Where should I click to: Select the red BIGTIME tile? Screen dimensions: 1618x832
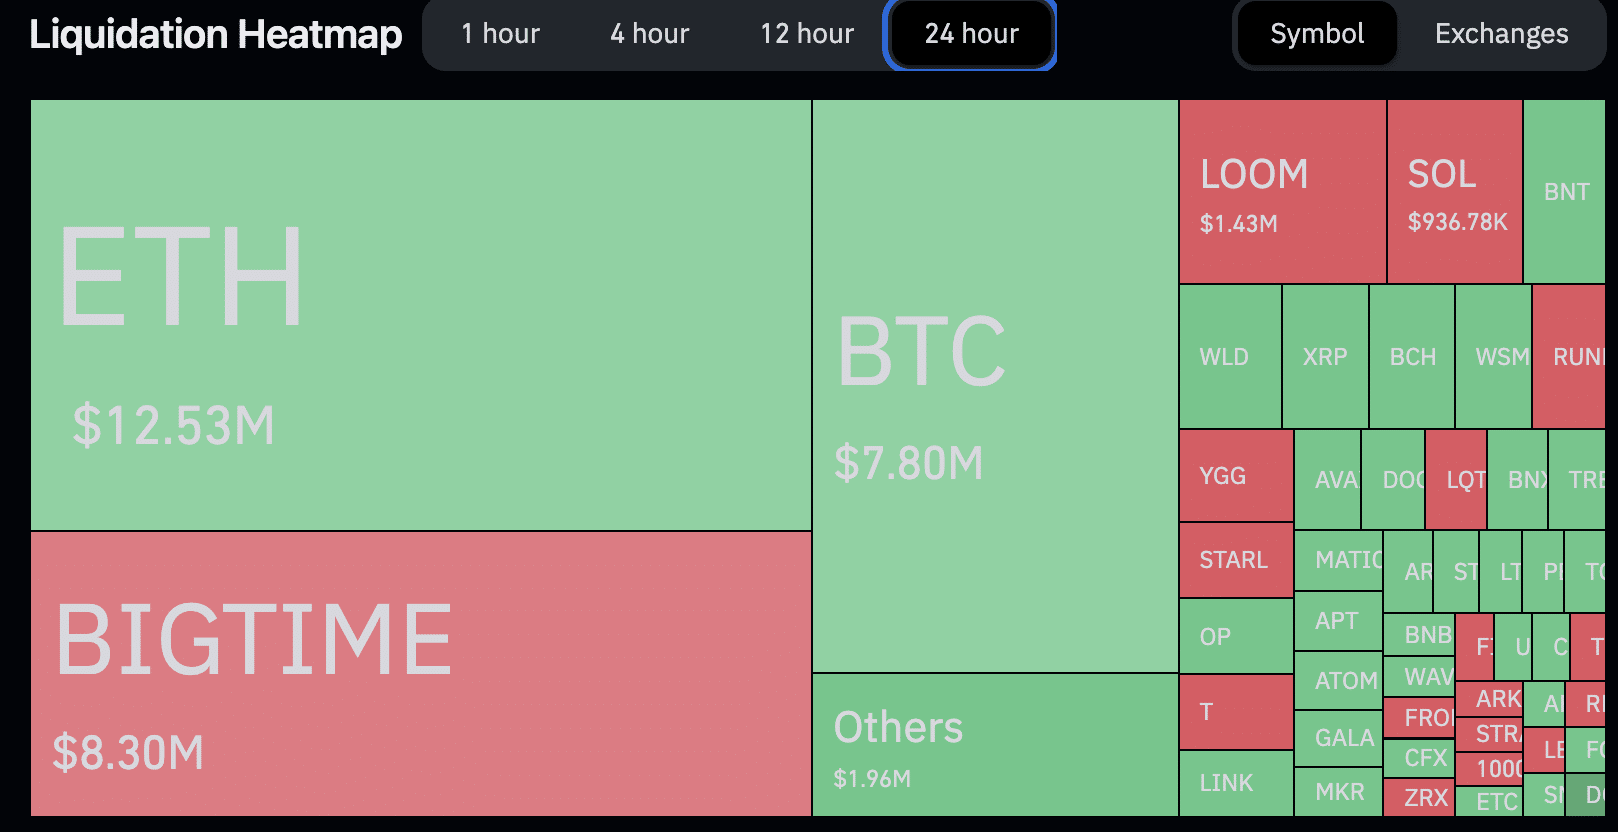pyautogui.click(x=420, y=673)
